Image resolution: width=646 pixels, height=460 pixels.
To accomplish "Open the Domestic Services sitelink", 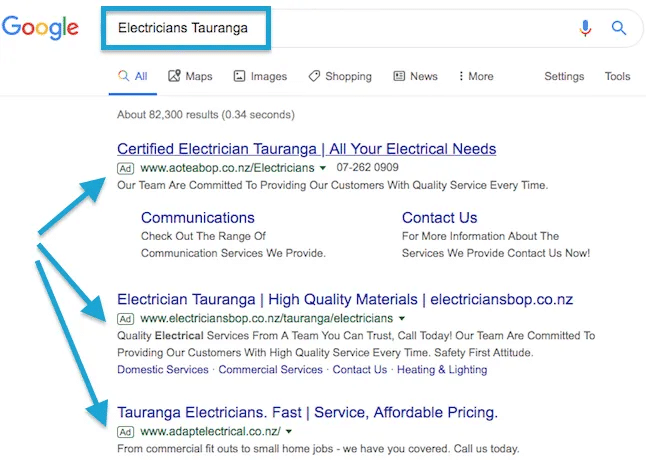I will point(163,369).
